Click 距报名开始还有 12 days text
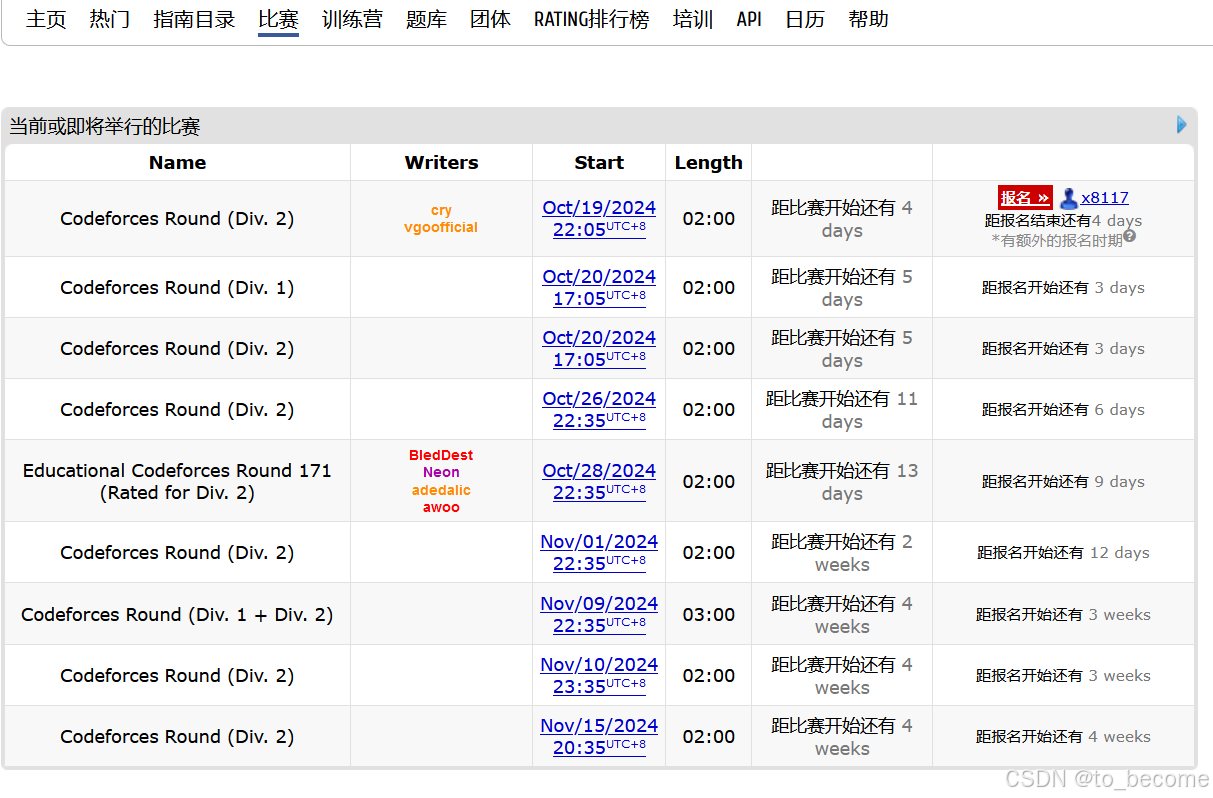 1063,552
